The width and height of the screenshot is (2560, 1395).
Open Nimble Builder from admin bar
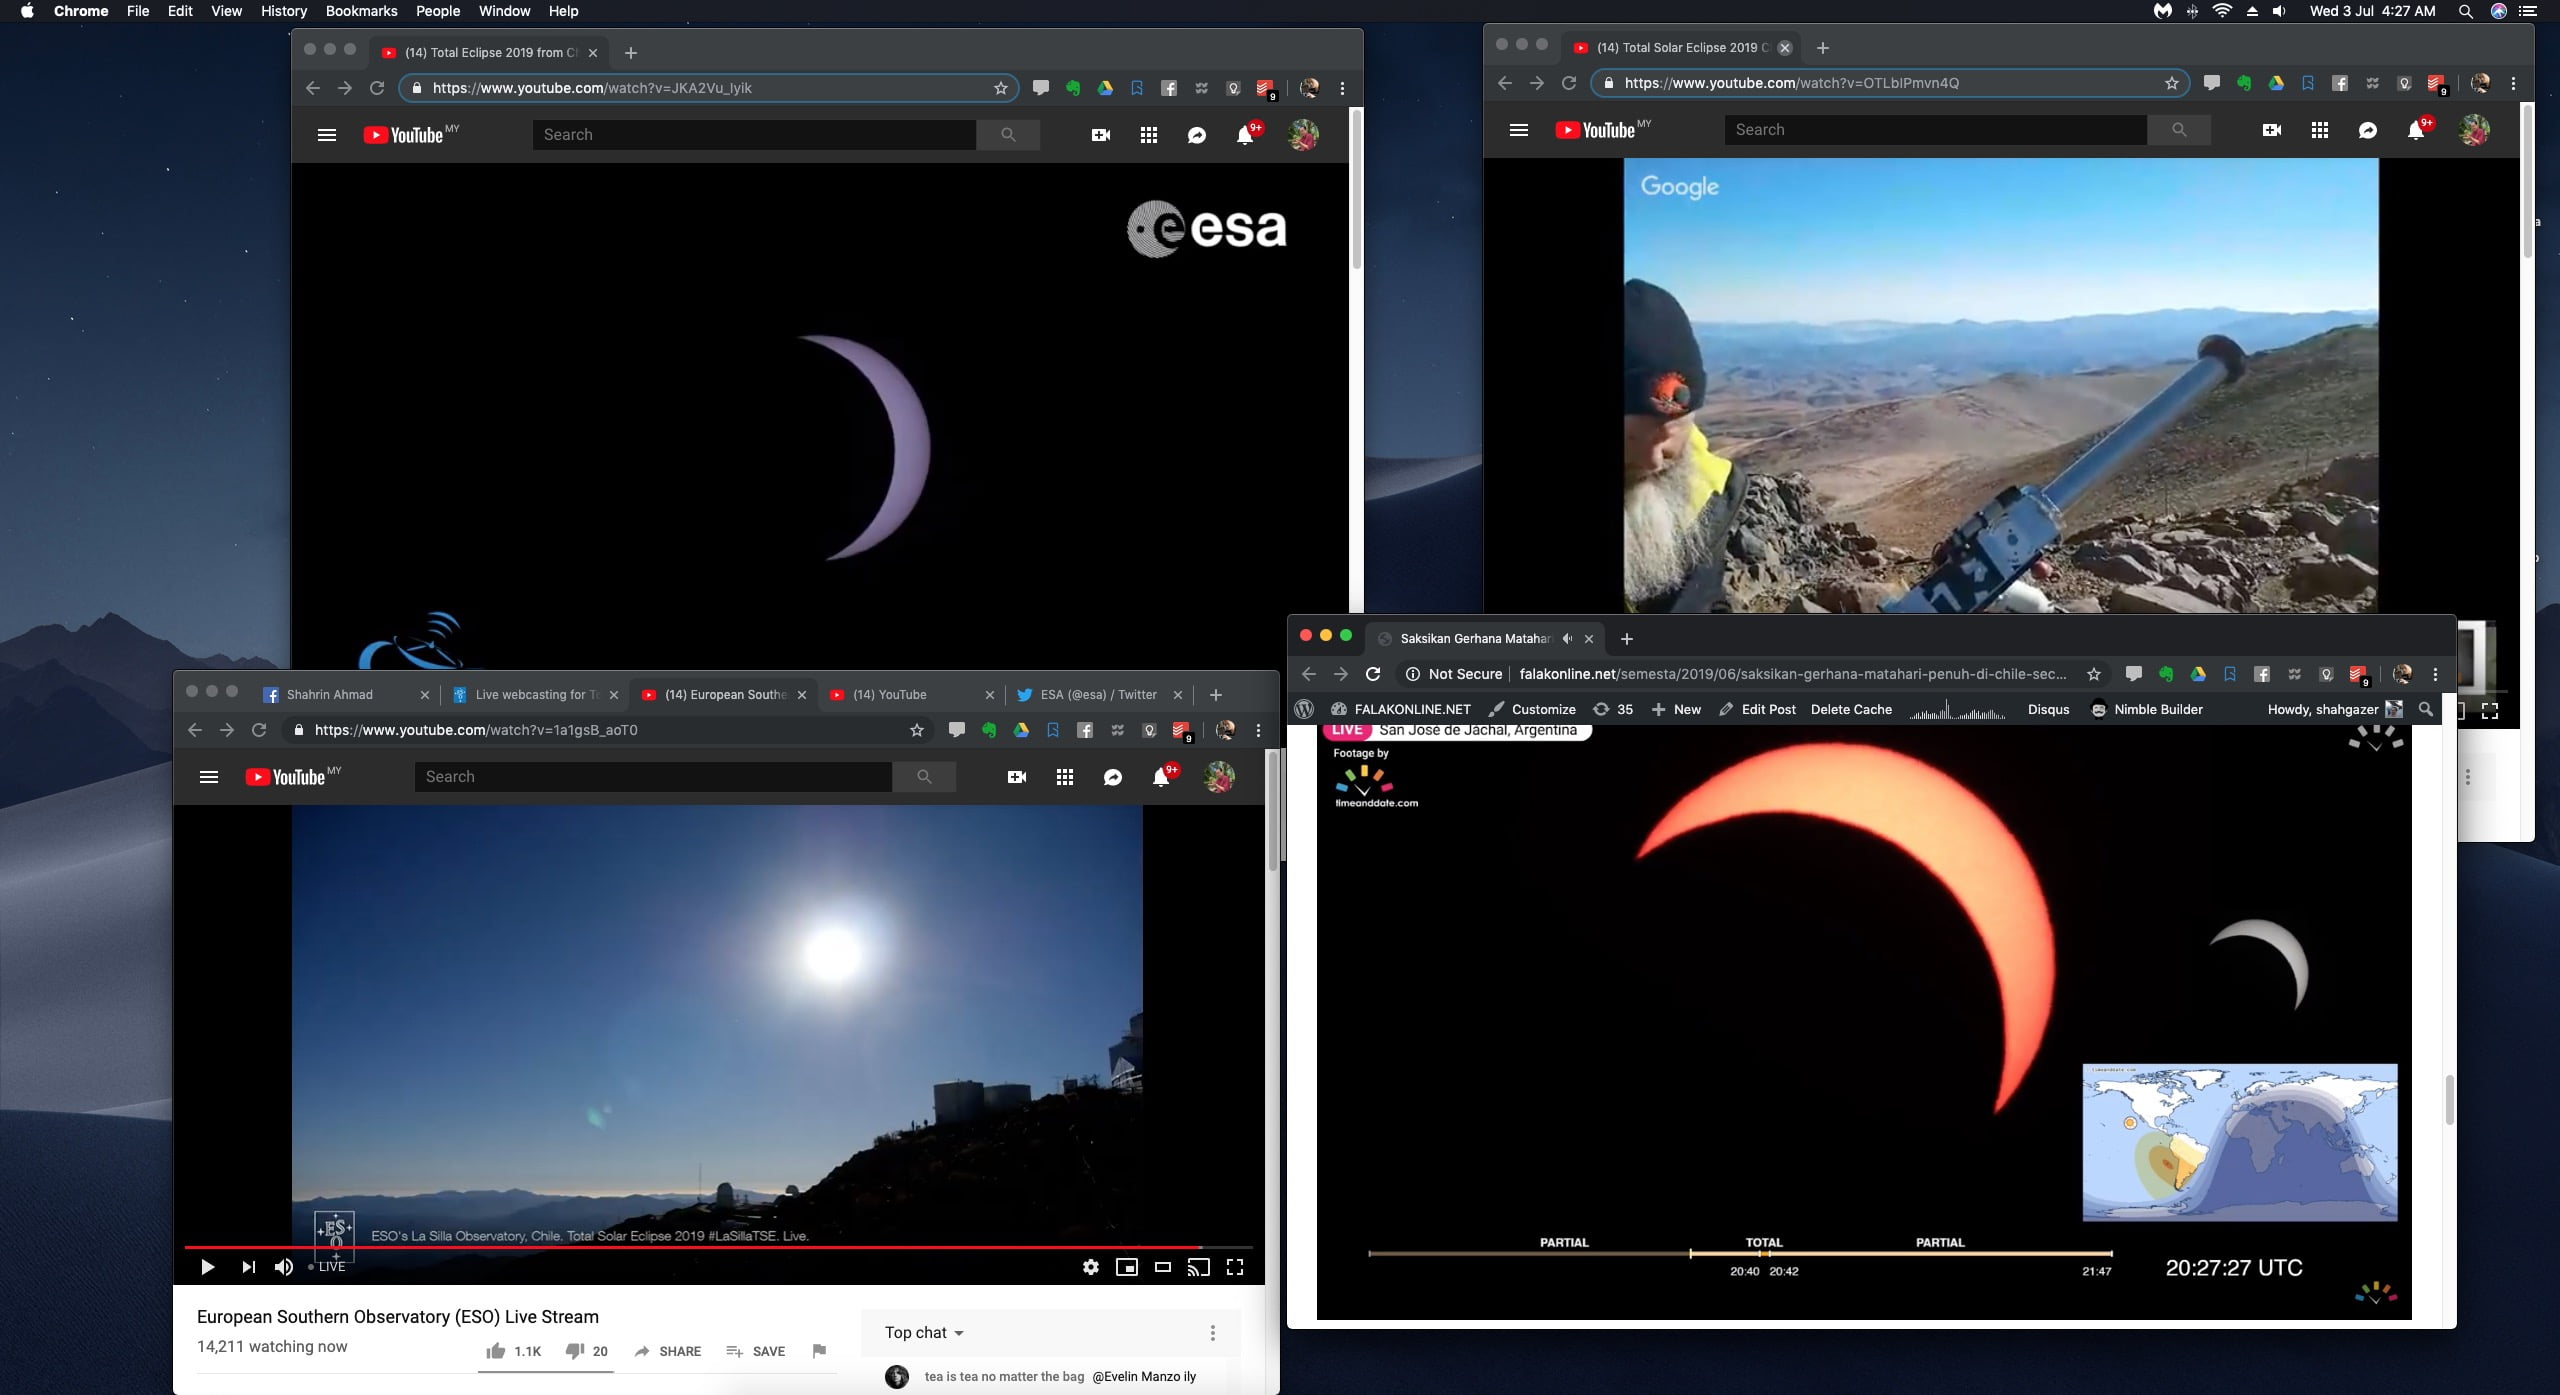coord(2146,709)
